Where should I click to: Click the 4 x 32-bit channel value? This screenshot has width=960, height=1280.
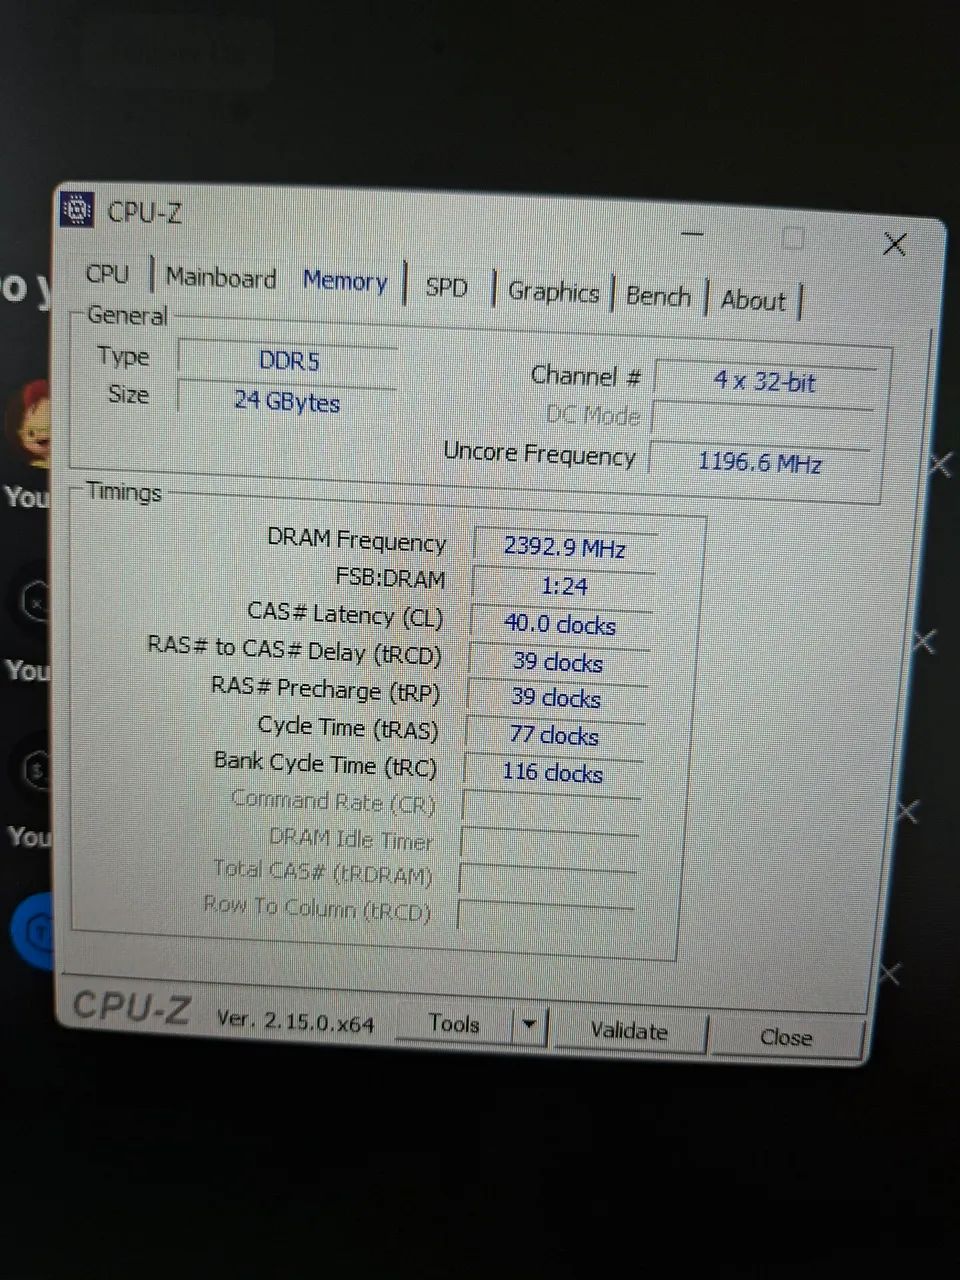(765, 381)
